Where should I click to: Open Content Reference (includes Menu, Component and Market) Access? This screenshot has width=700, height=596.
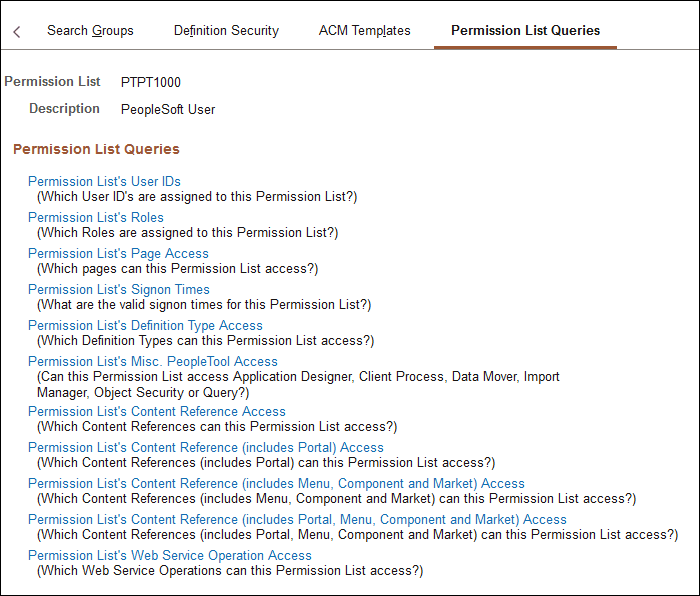click(276, 483)
